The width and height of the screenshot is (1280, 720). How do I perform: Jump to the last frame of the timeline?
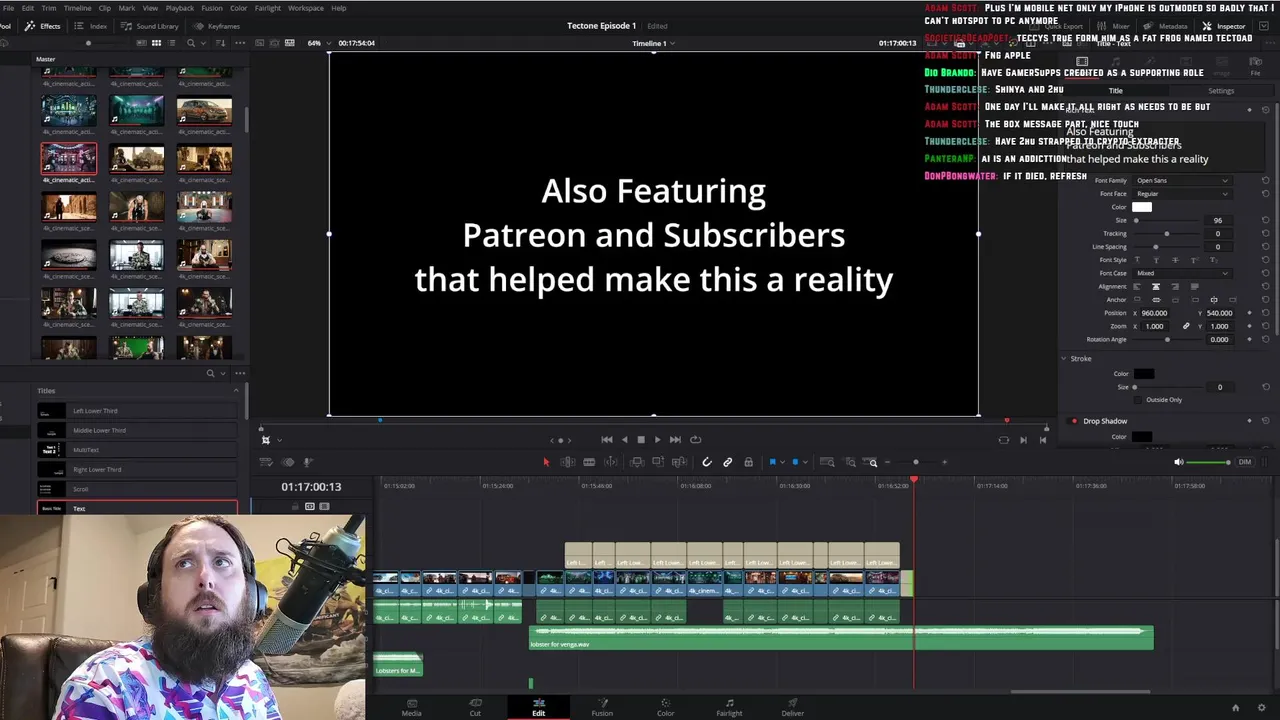click(x=675, y=439)
